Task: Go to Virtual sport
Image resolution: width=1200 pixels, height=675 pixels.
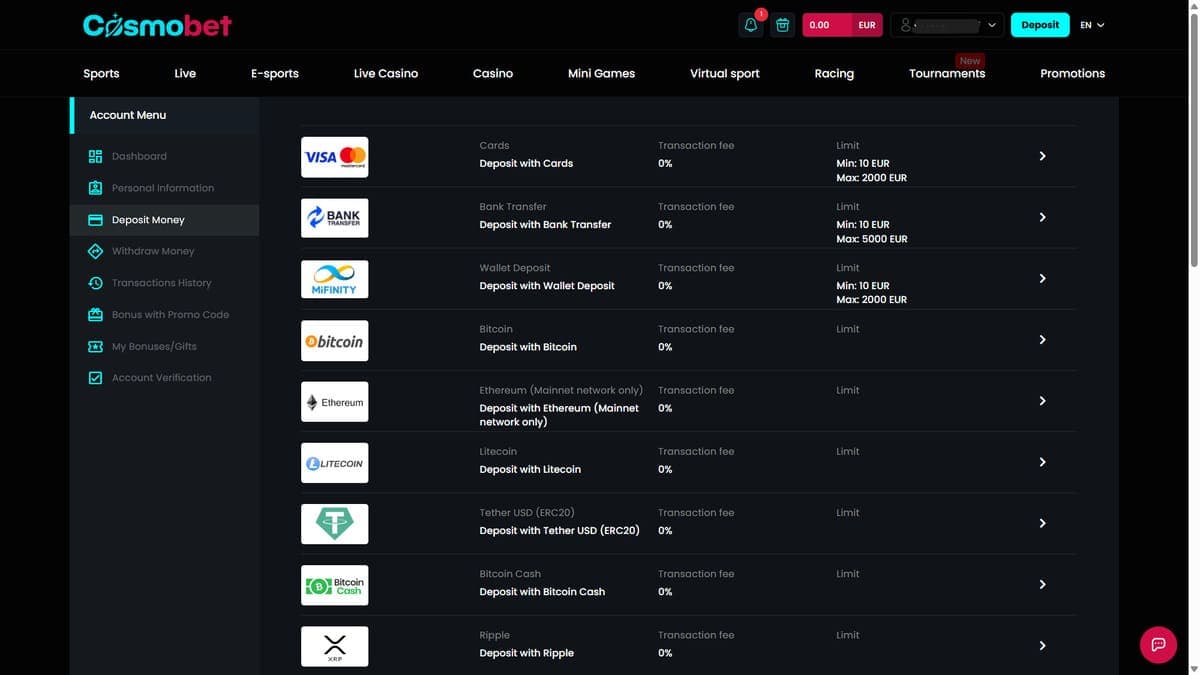Action: point(725,73)
